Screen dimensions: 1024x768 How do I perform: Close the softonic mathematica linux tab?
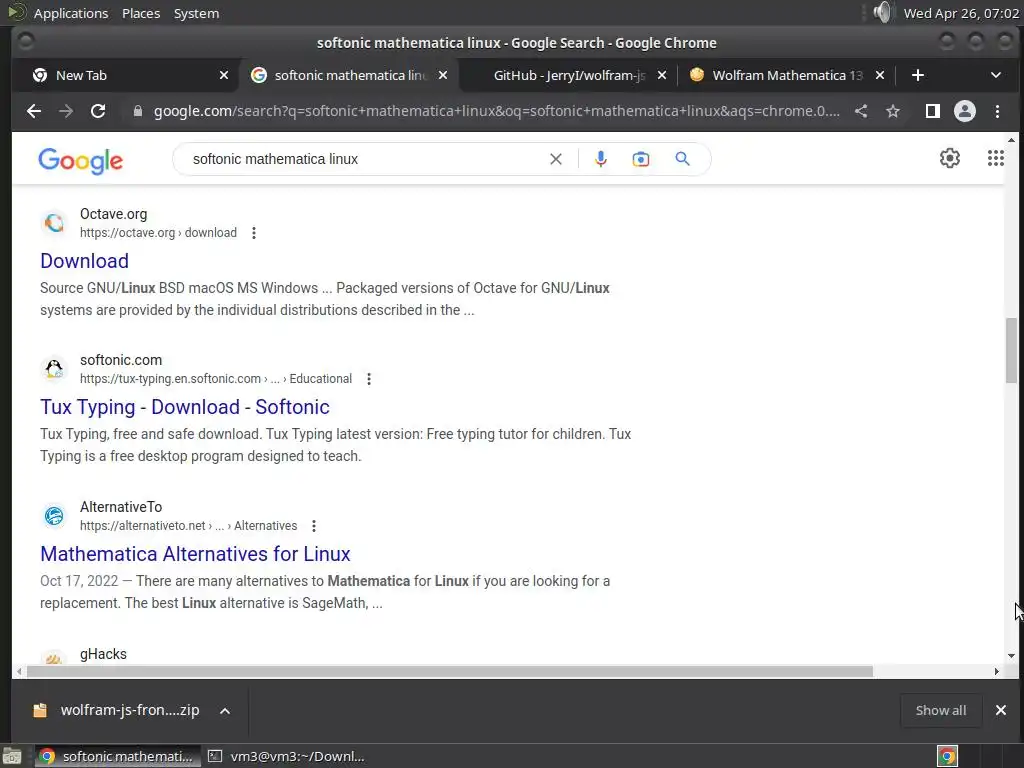[x=443, y=75]
